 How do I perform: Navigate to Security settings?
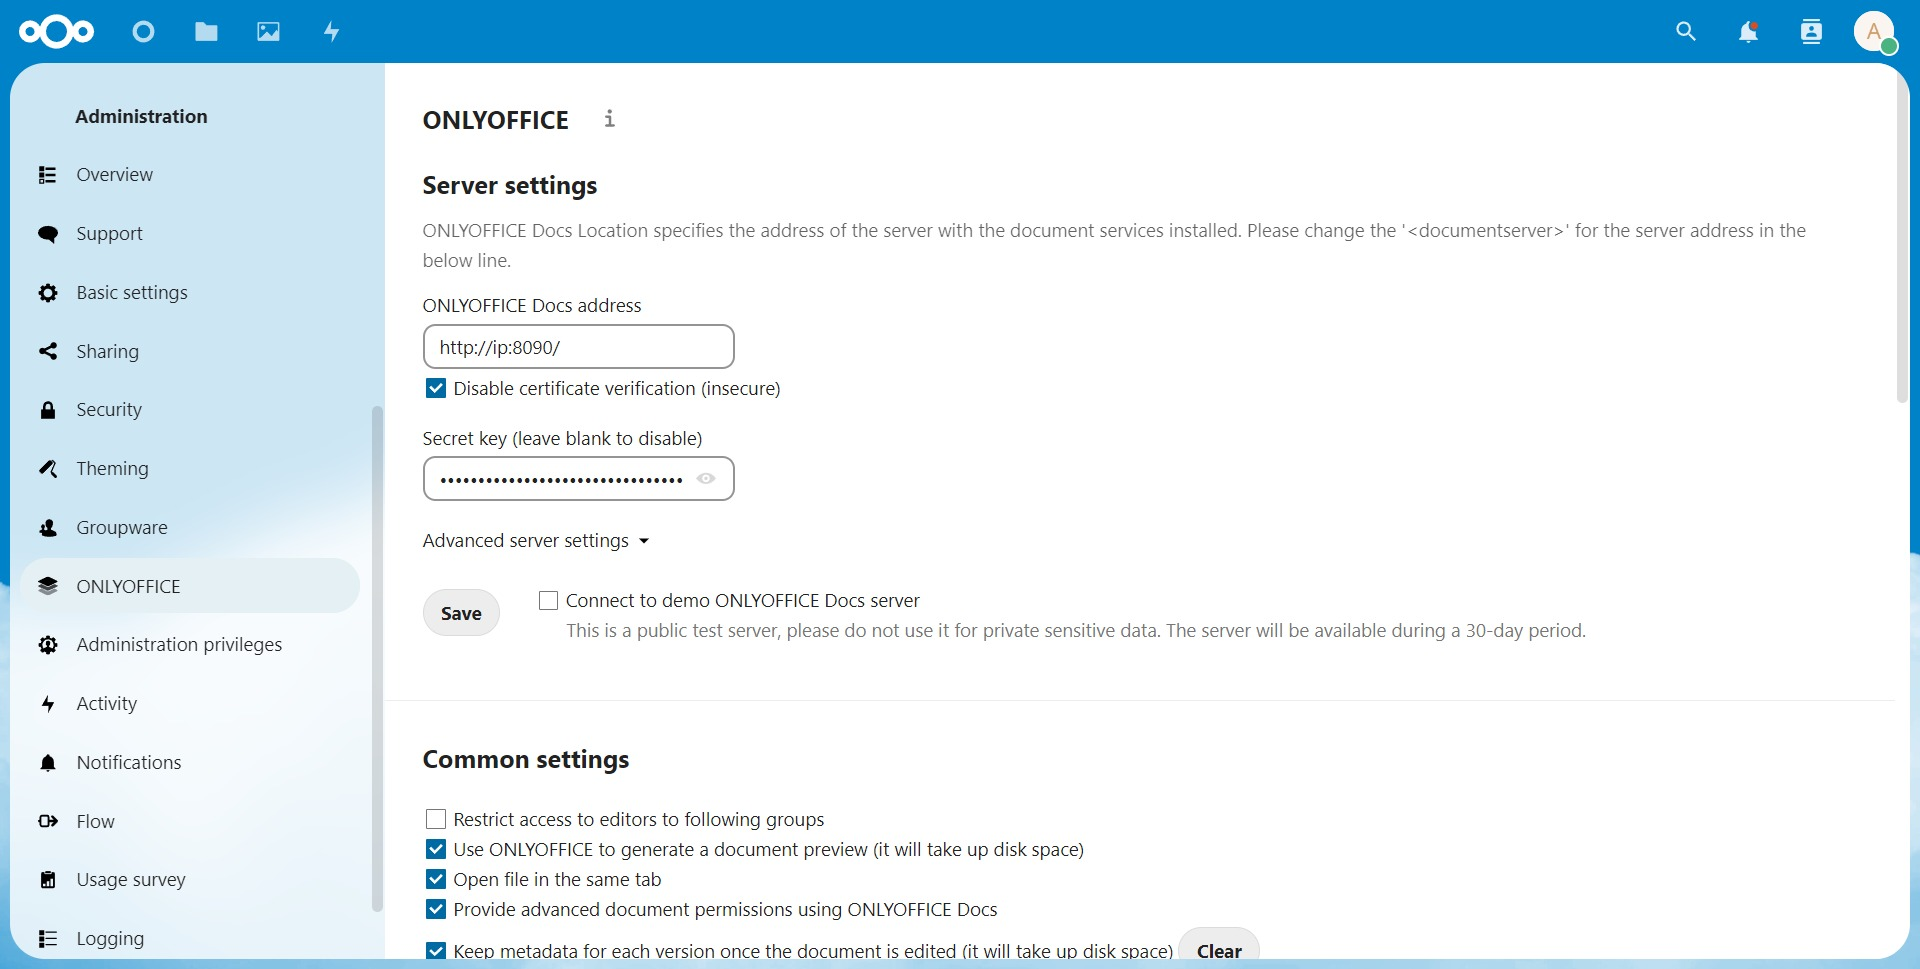pos(190,410)
